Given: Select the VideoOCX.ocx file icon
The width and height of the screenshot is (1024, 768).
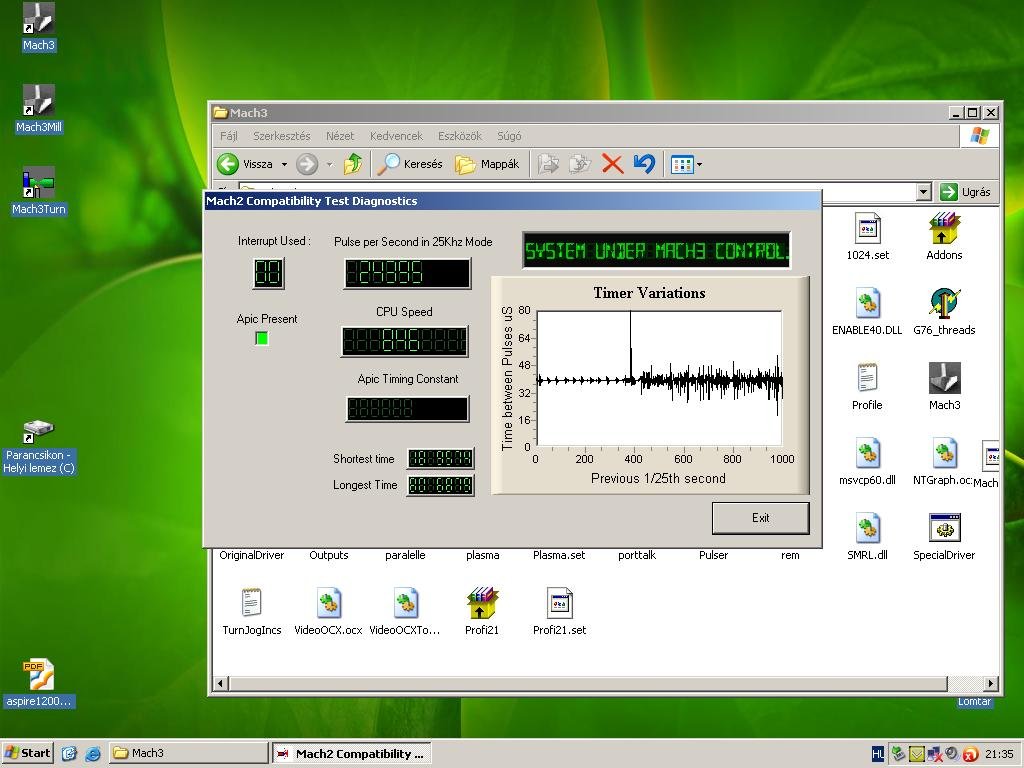Looking at the screenshot, I should (x=328, y=603).
